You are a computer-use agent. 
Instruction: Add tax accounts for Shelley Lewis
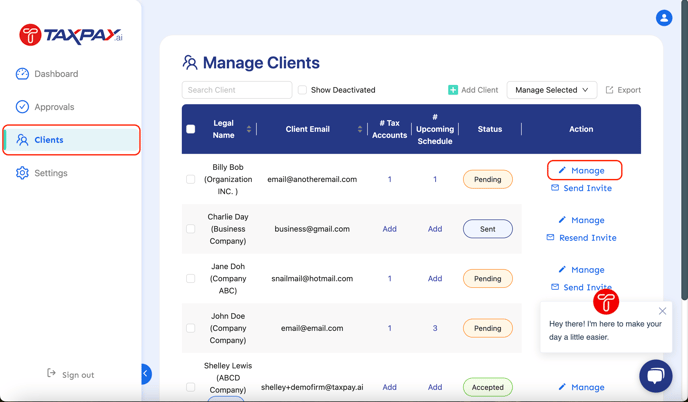click(390, 387)
